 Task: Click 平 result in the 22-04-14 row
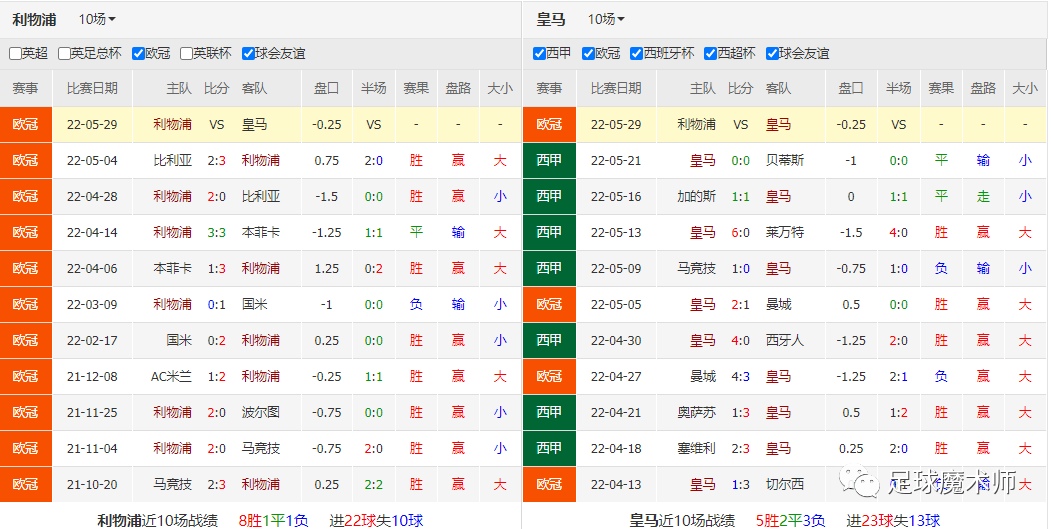(x=416, y=233)
